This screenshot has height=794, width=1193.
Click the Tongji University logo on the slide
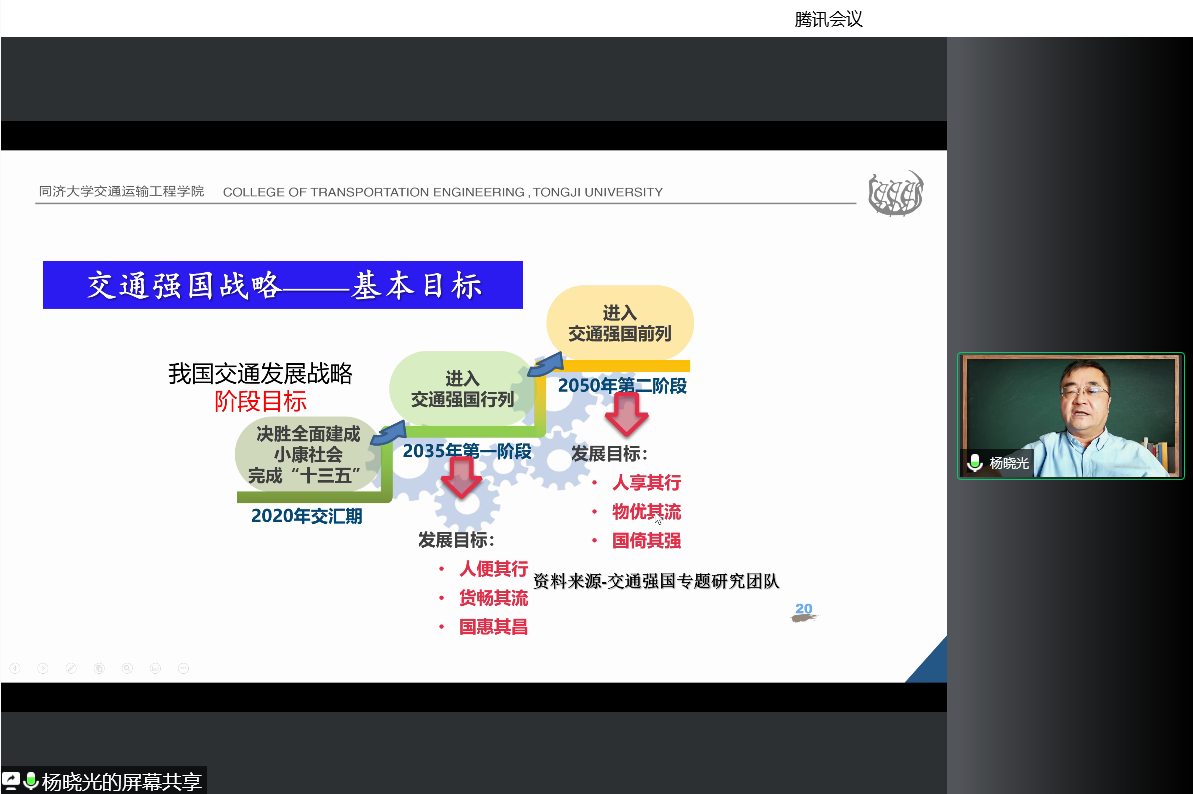tap(895, 193)
